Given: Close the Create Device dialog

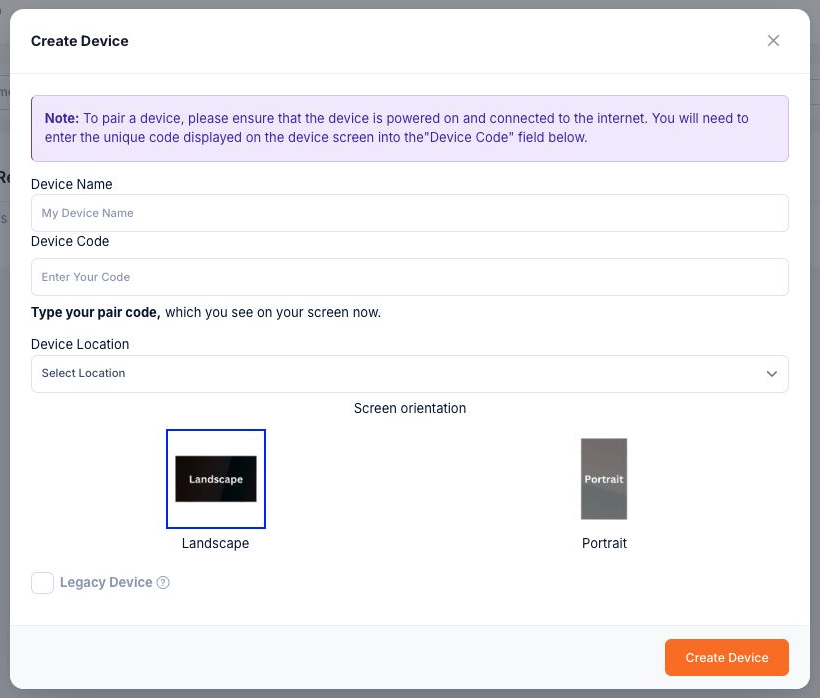Looking at the screenshot, I should pyautogui.click(x=773, y=41).
